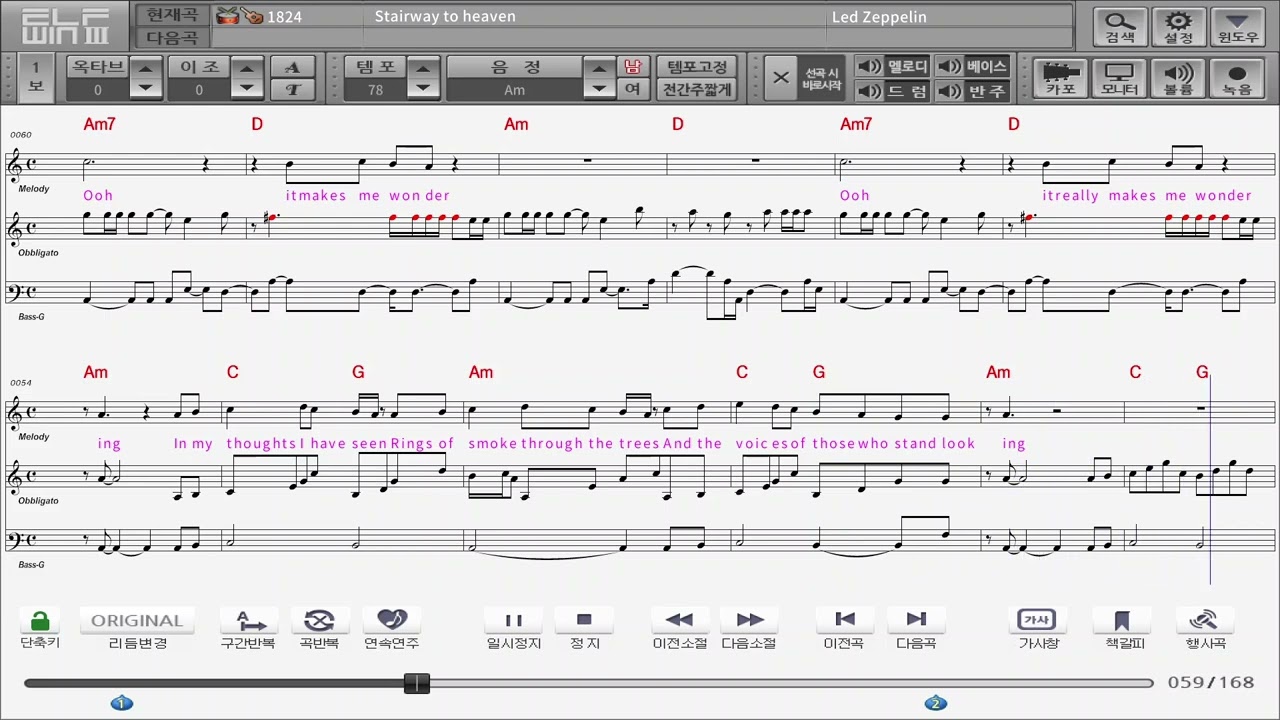Jump to next song 다음곡
1280x720 pixels.
click(x=916, y=621)
